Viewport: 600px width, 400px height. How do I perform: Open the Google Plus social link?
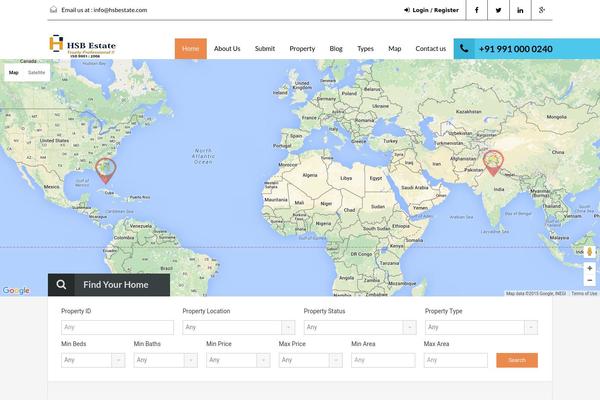point(542,10)
